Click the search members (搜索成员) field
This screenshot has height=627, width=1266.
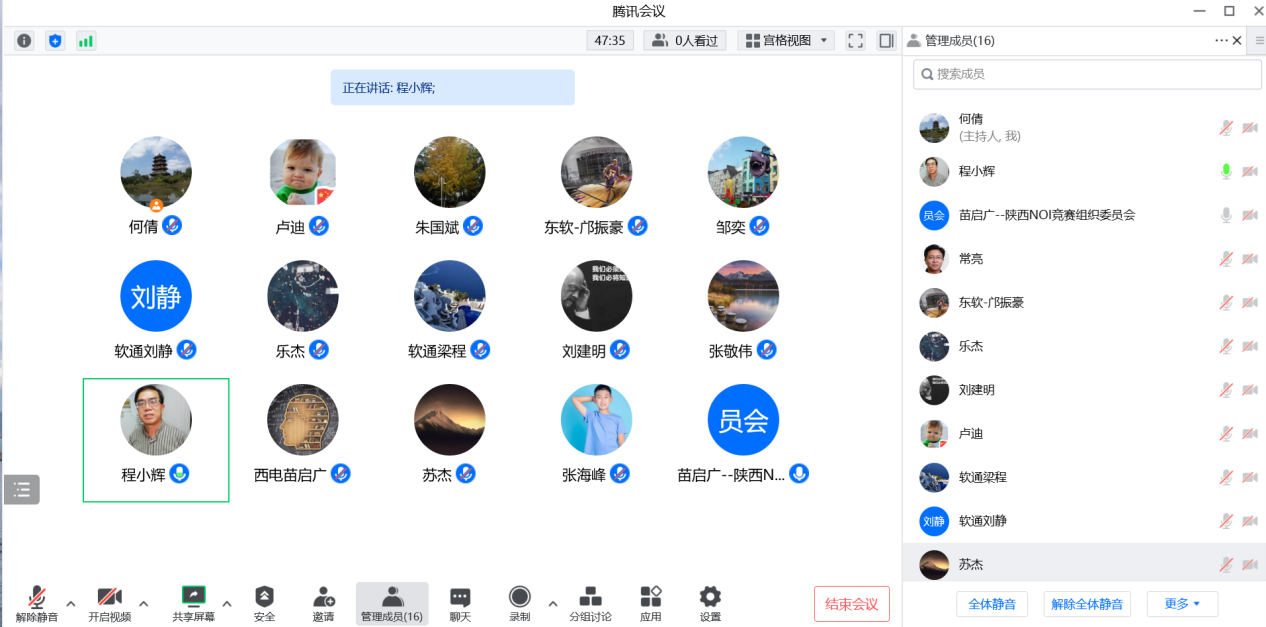click(1087, 74)
